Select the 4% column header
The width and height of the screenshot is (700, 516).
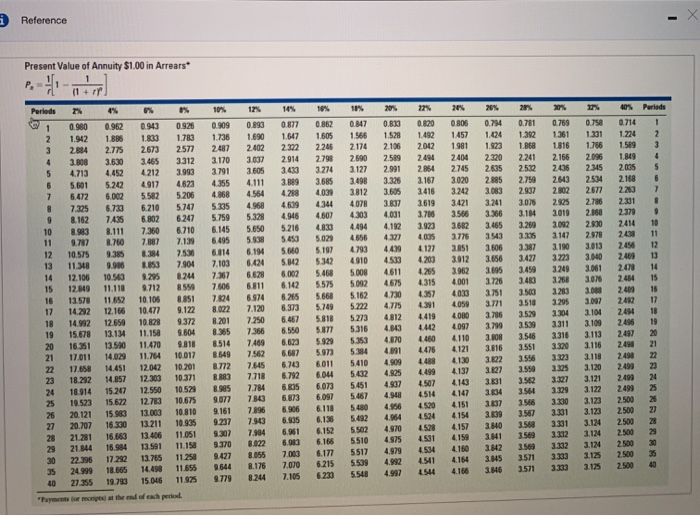click(x=113, y=110)
